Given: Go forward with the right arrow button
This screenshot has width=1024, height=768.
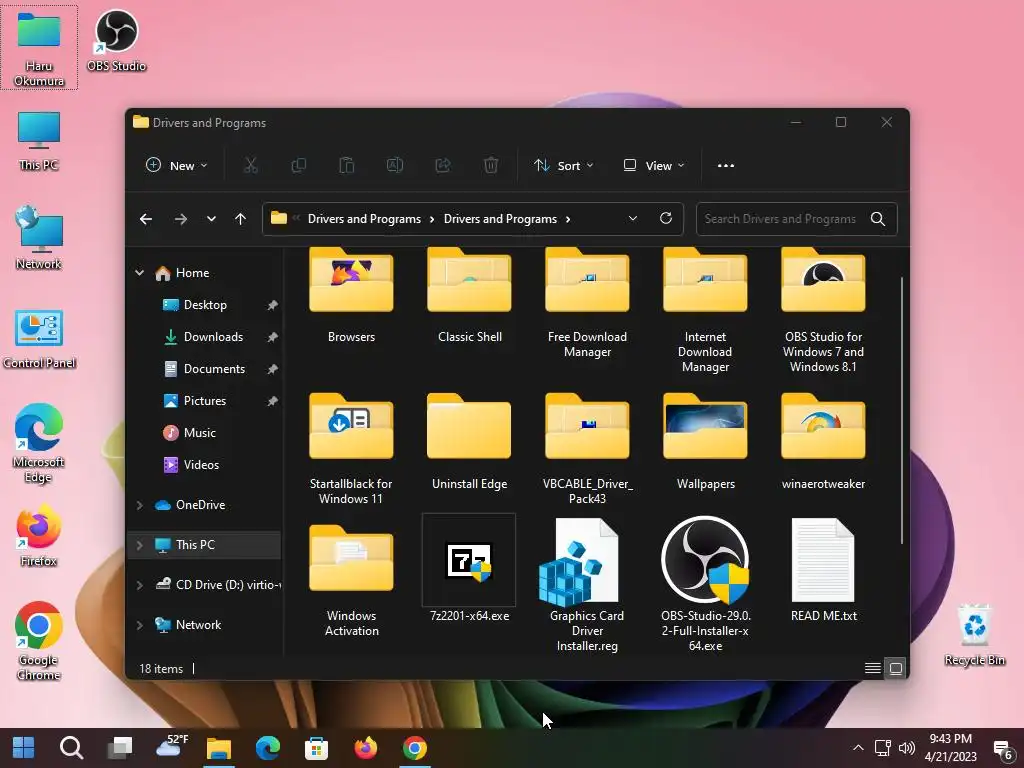Looking at the screenshot, I should pyautogui.click(x=181, y=219).
